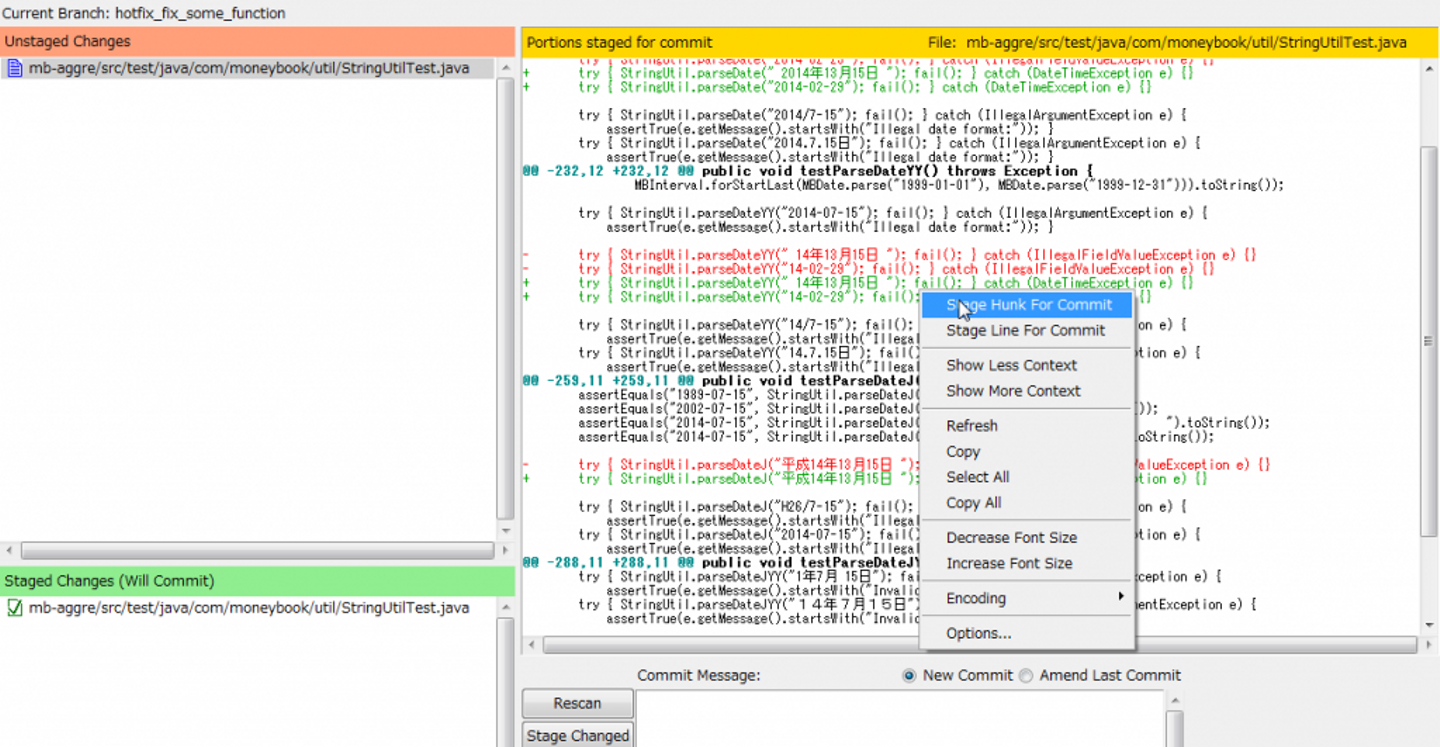Screen dimensions: 1440x747
Task: Choose Stage Line For Commit
Action: tap(1025, 331)
